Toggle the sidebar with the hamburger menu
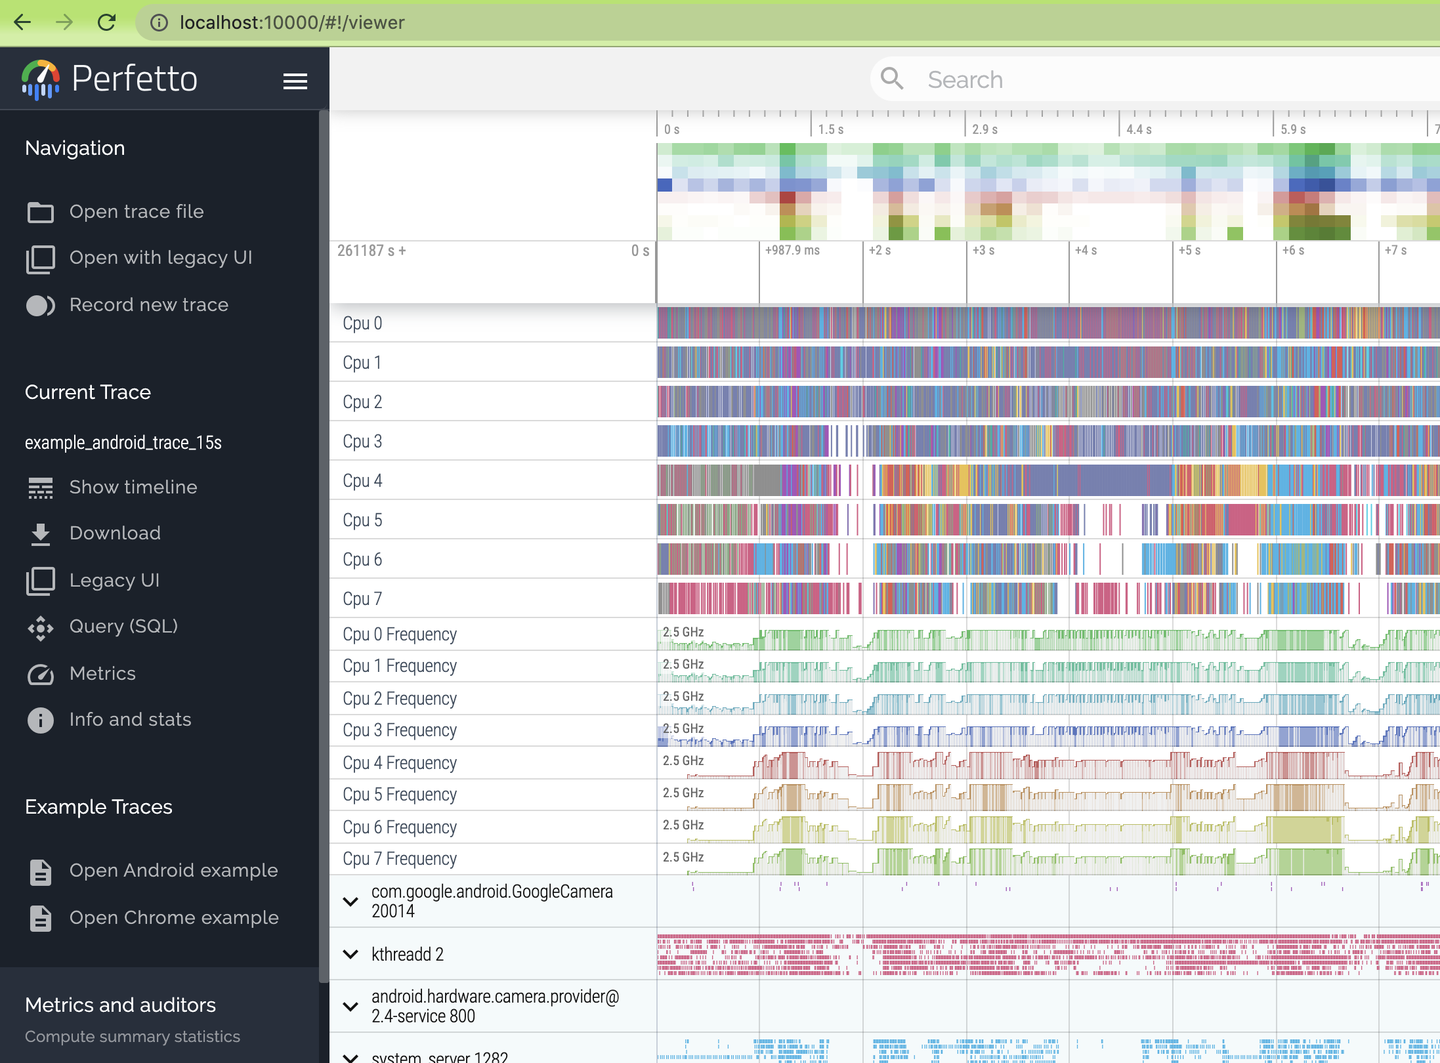 [x=295, y=81]
